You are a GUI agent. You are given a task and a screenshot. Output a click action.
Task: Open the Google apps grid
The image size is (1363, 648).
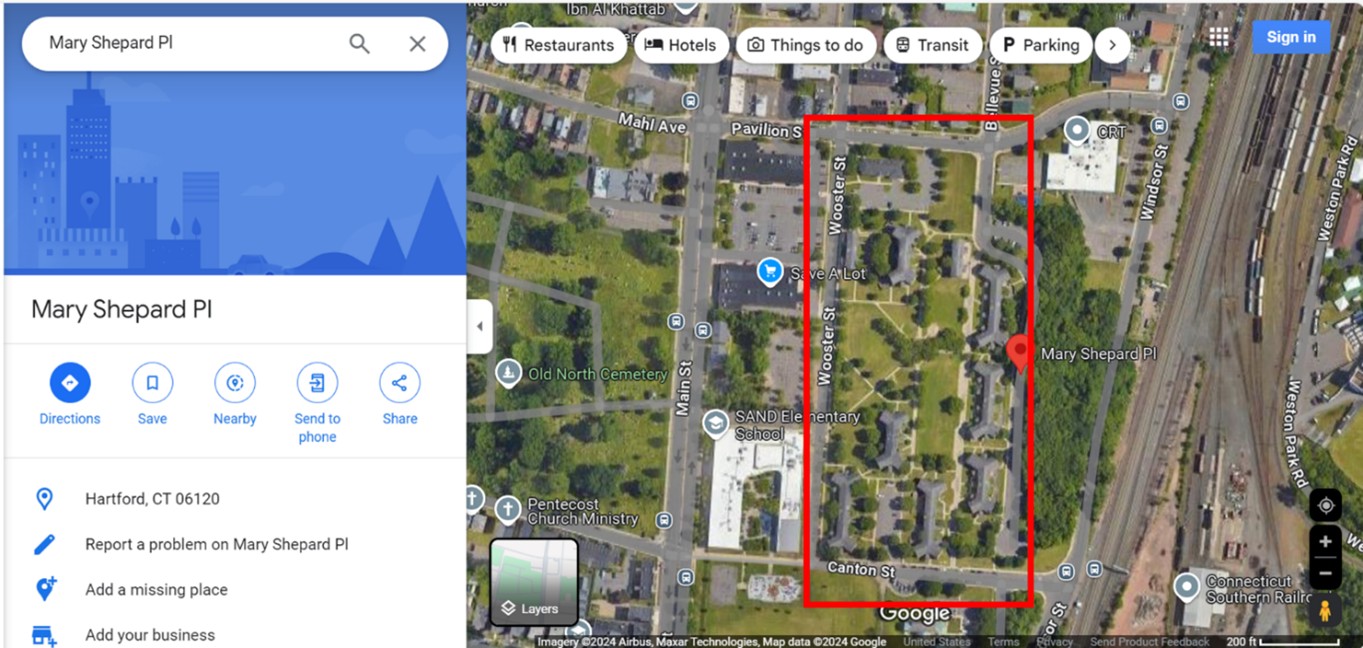(1218, 37)
